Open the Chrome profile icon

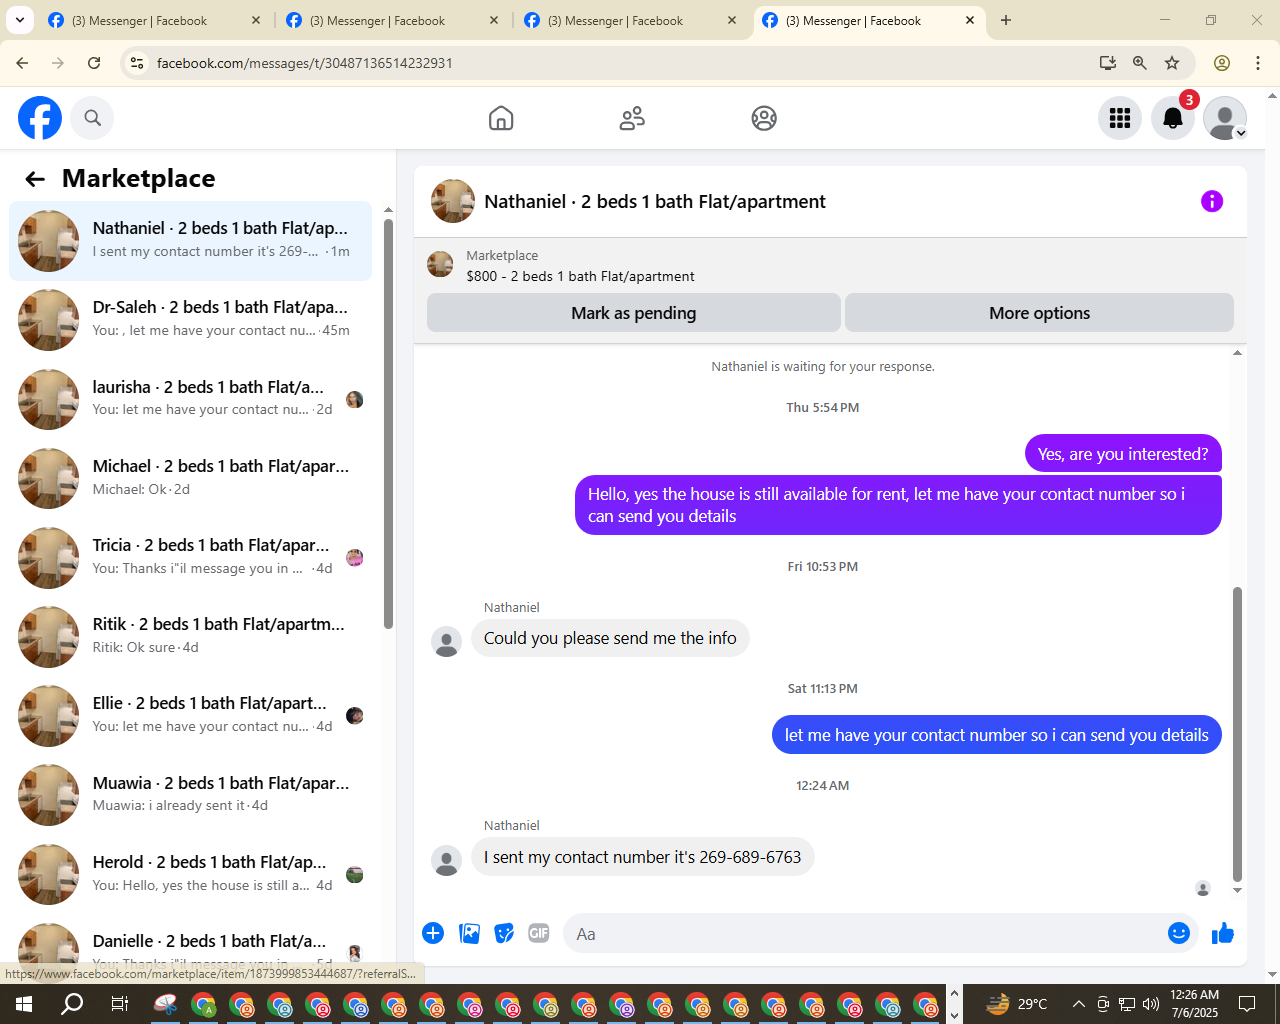point(1222,63)
